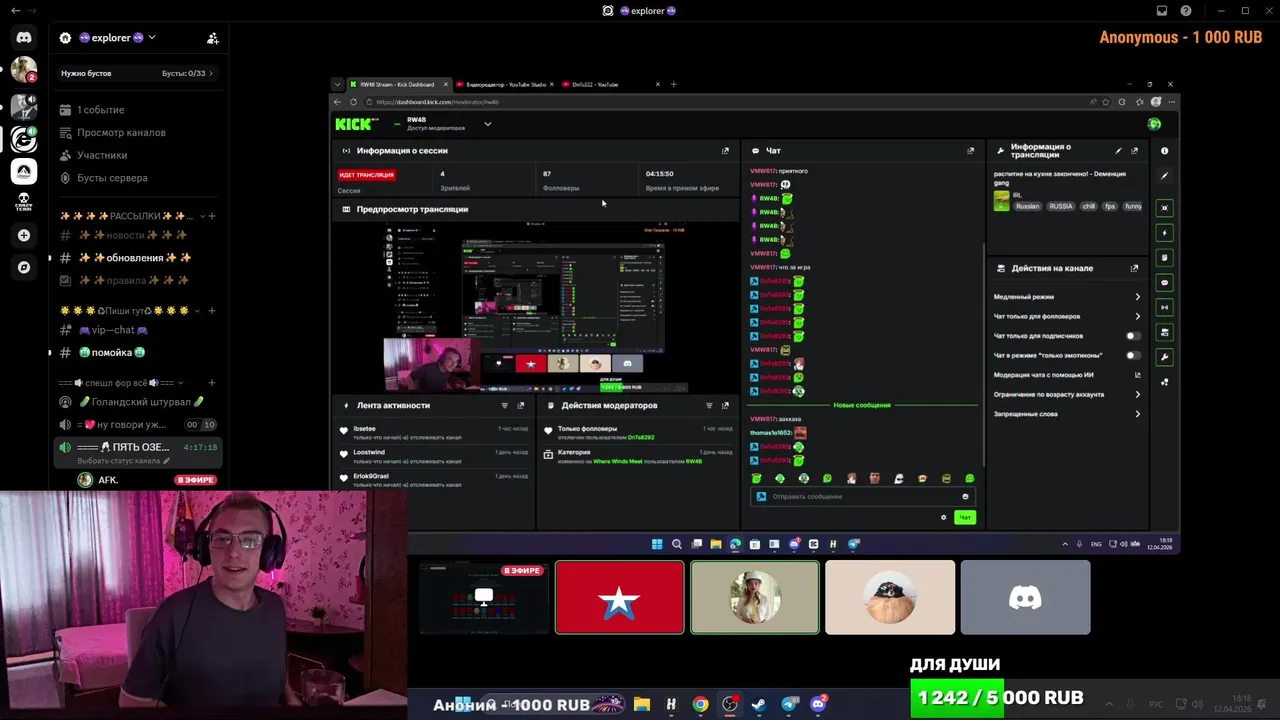1280x720 pixels.
Task: Click the Нужно бустов boosts bar
Action: pyautogui.click(x=137, y=73)
